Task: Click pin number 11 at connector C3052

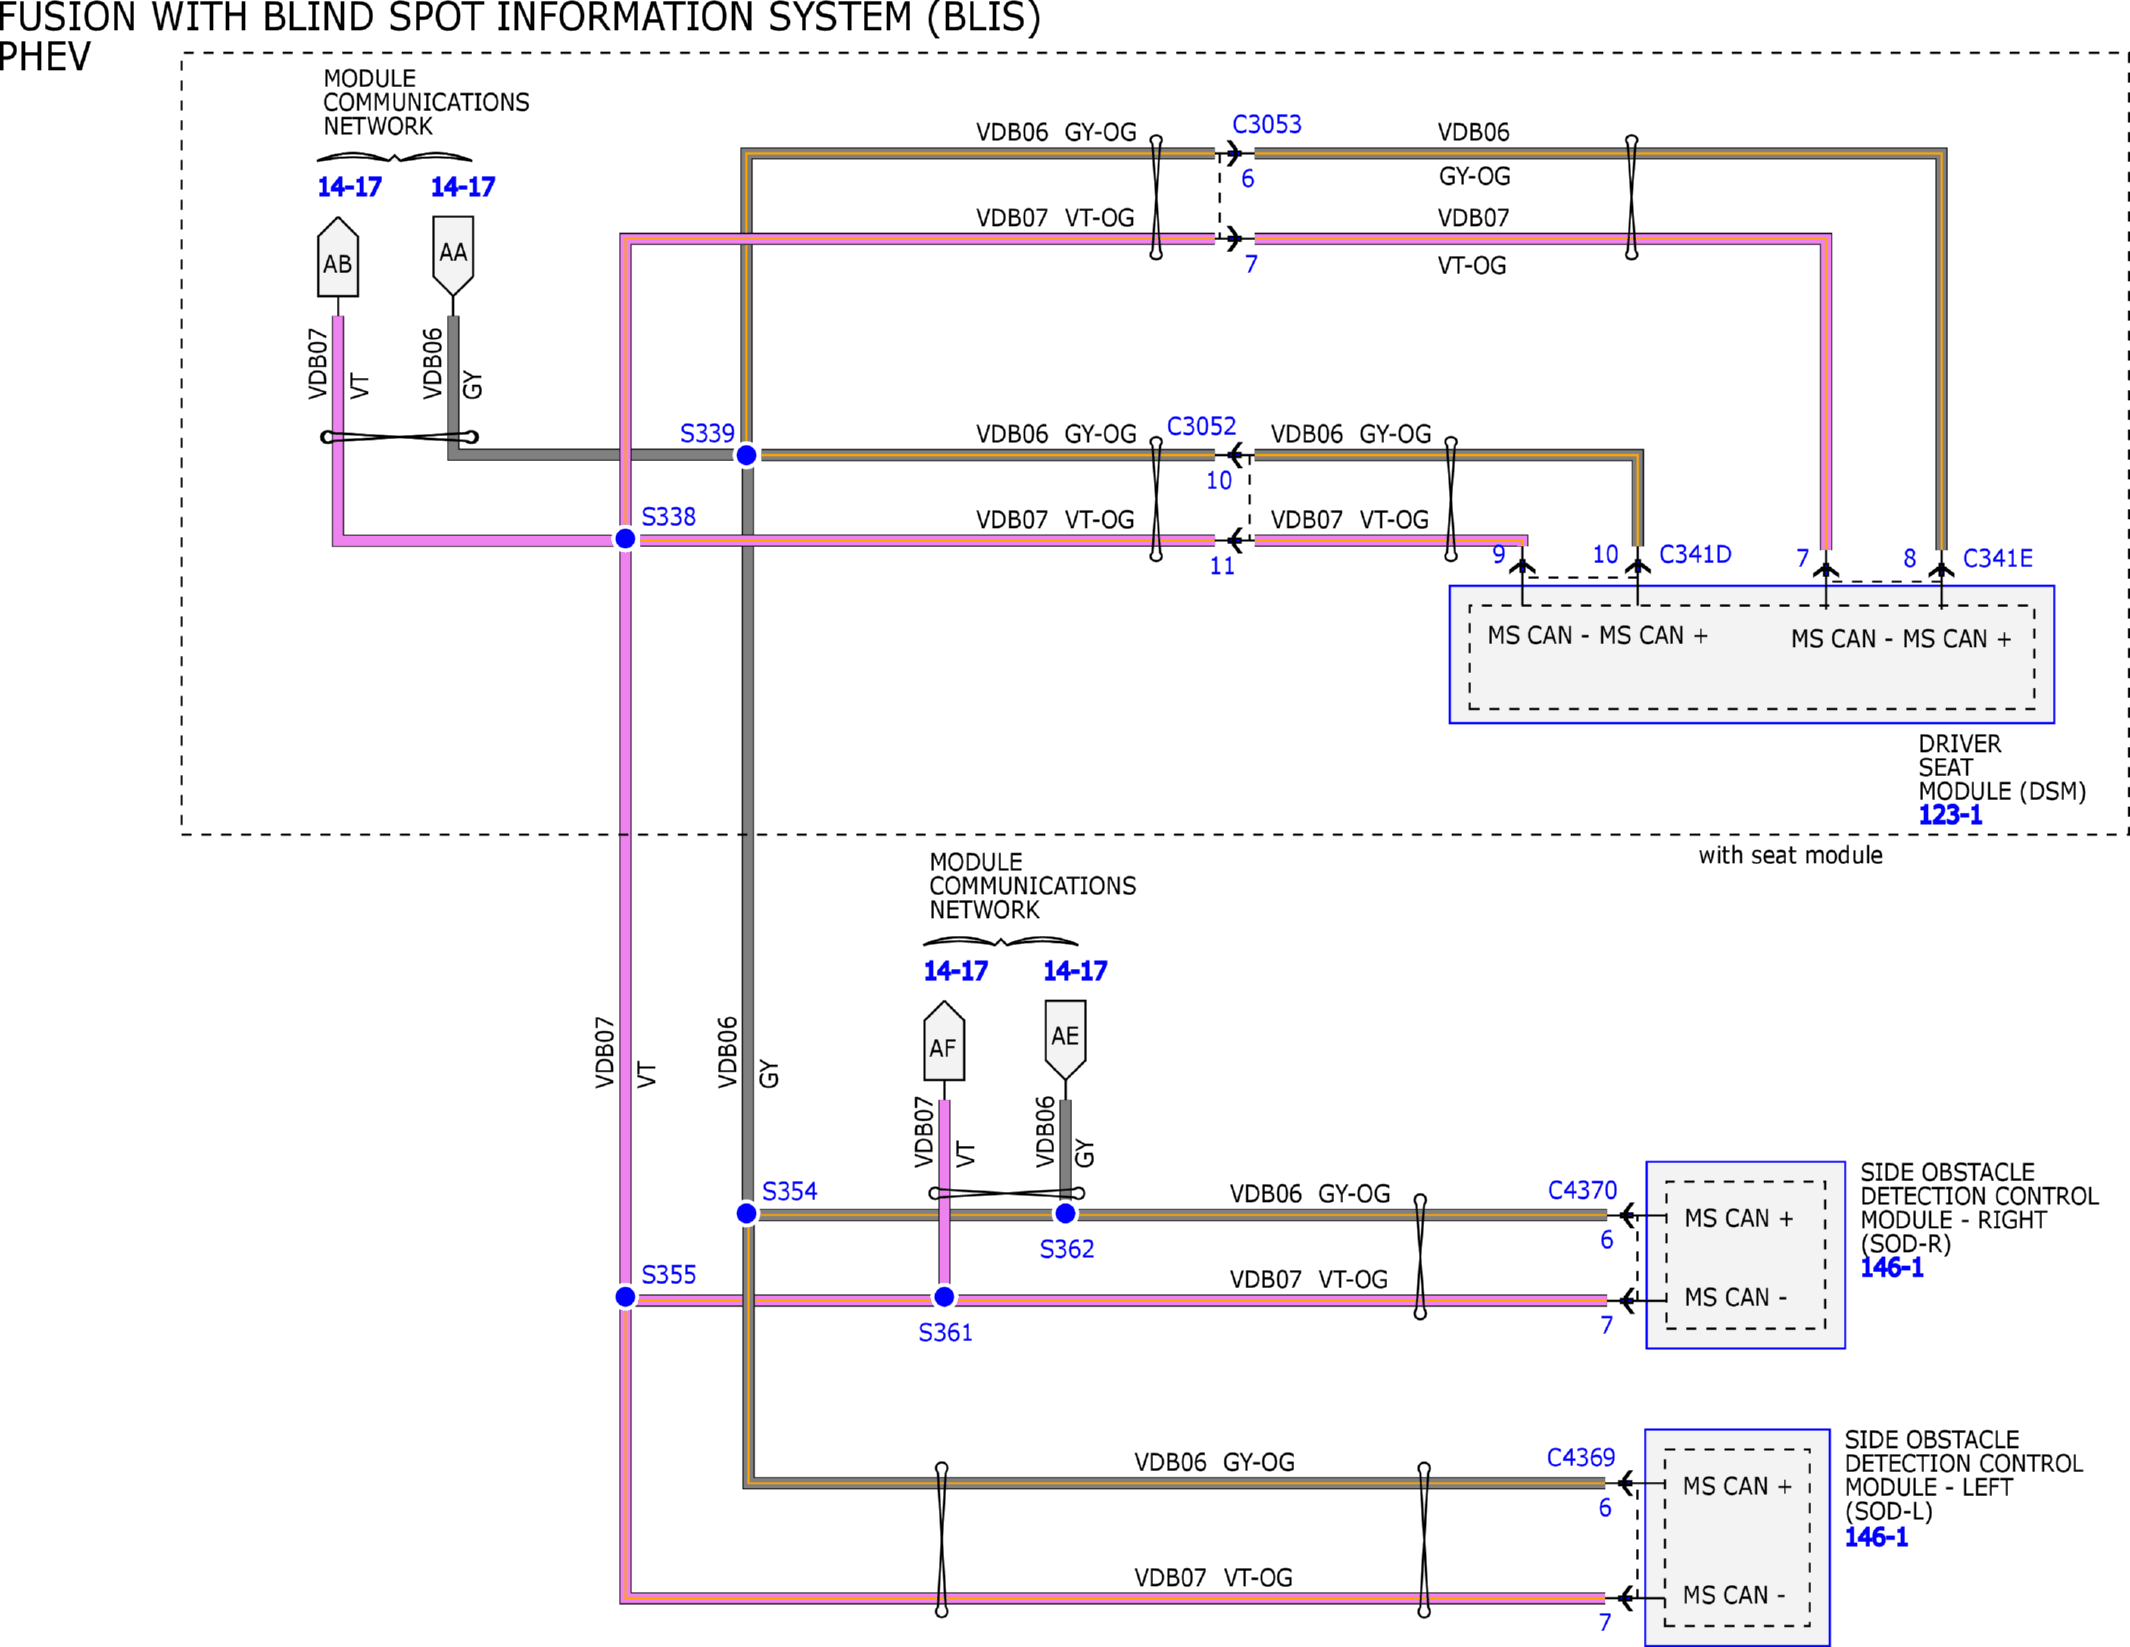Action: coord(1222,567)
